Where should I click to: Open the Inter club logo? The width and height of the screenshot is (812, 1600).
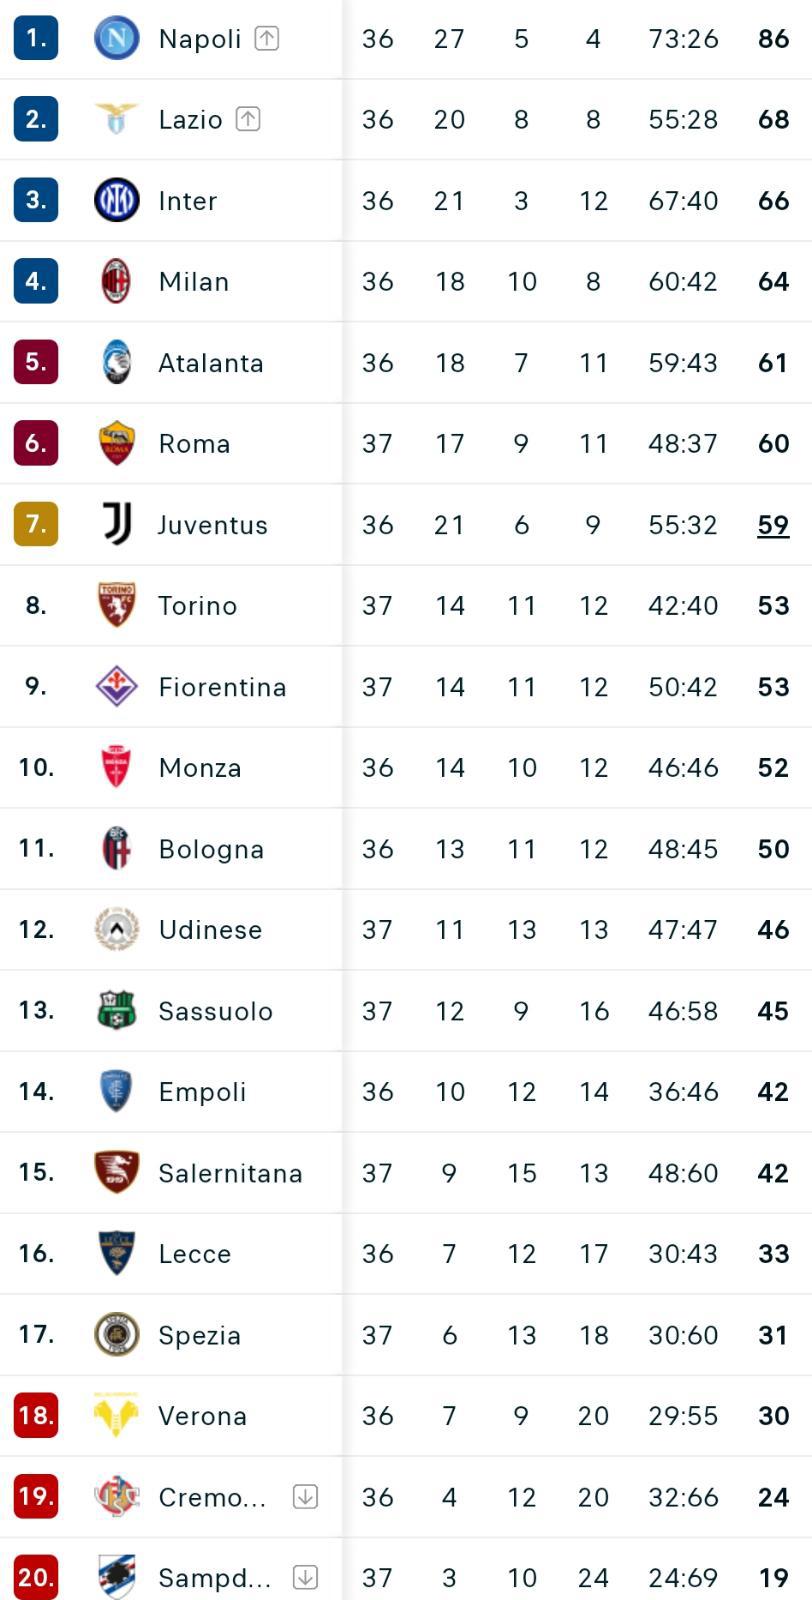(x=116, y=200)
